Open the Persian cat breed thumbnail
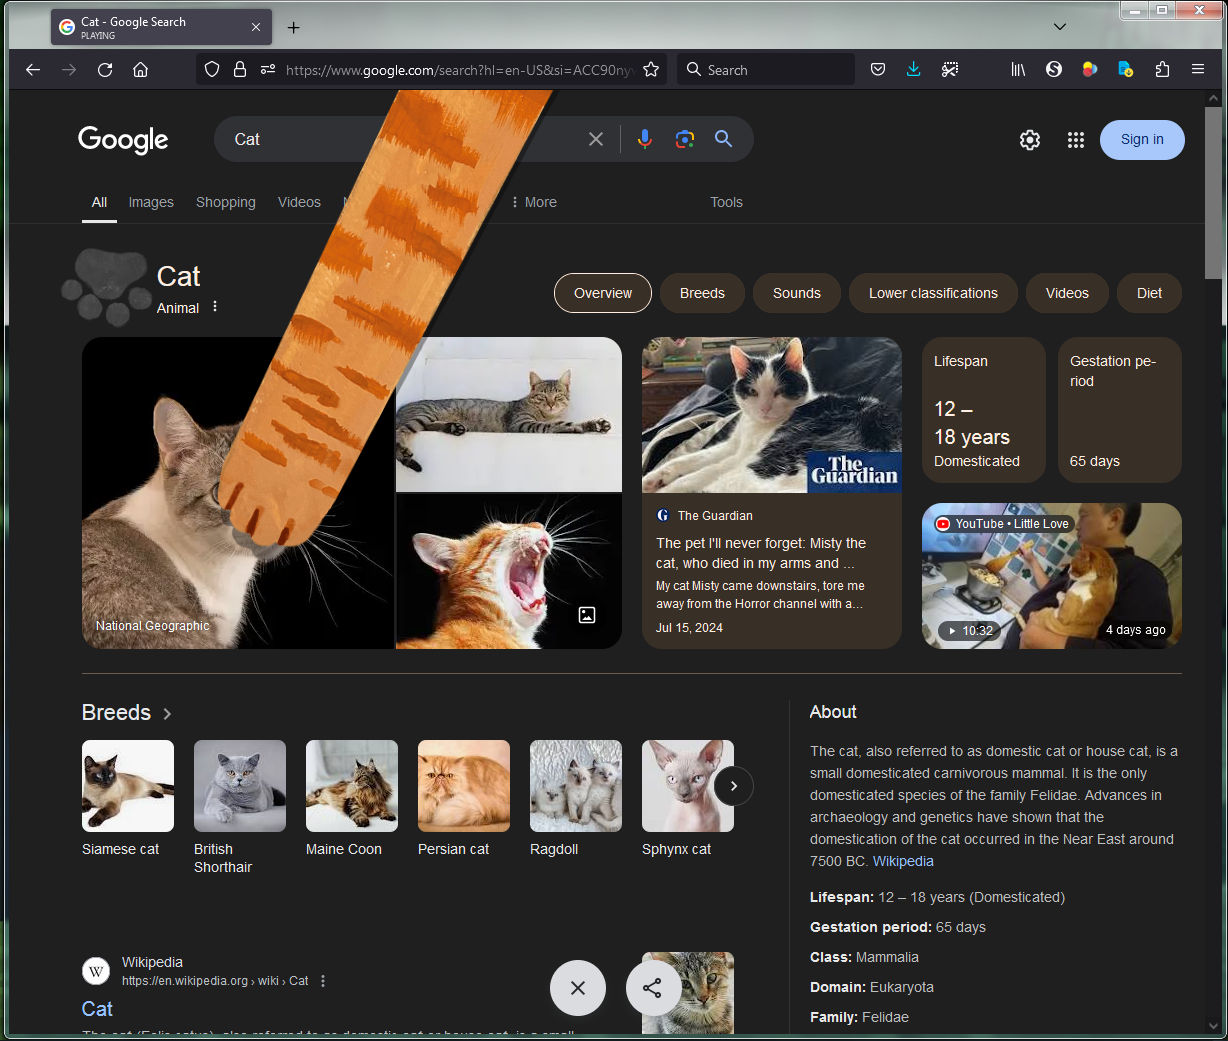Viewport: 1228px width, 1041px height. point(464,786)
